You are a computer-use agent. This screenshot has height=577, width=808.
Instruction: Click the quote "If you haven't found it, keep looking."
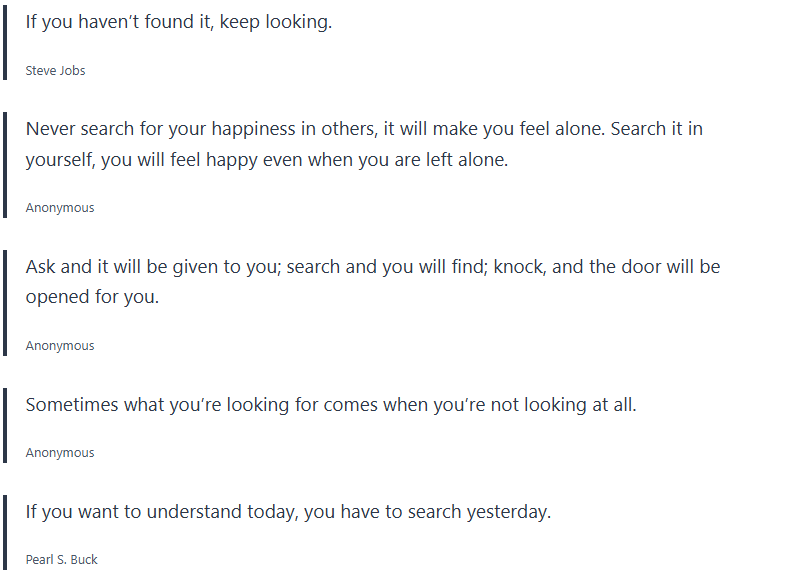[178, 22]
